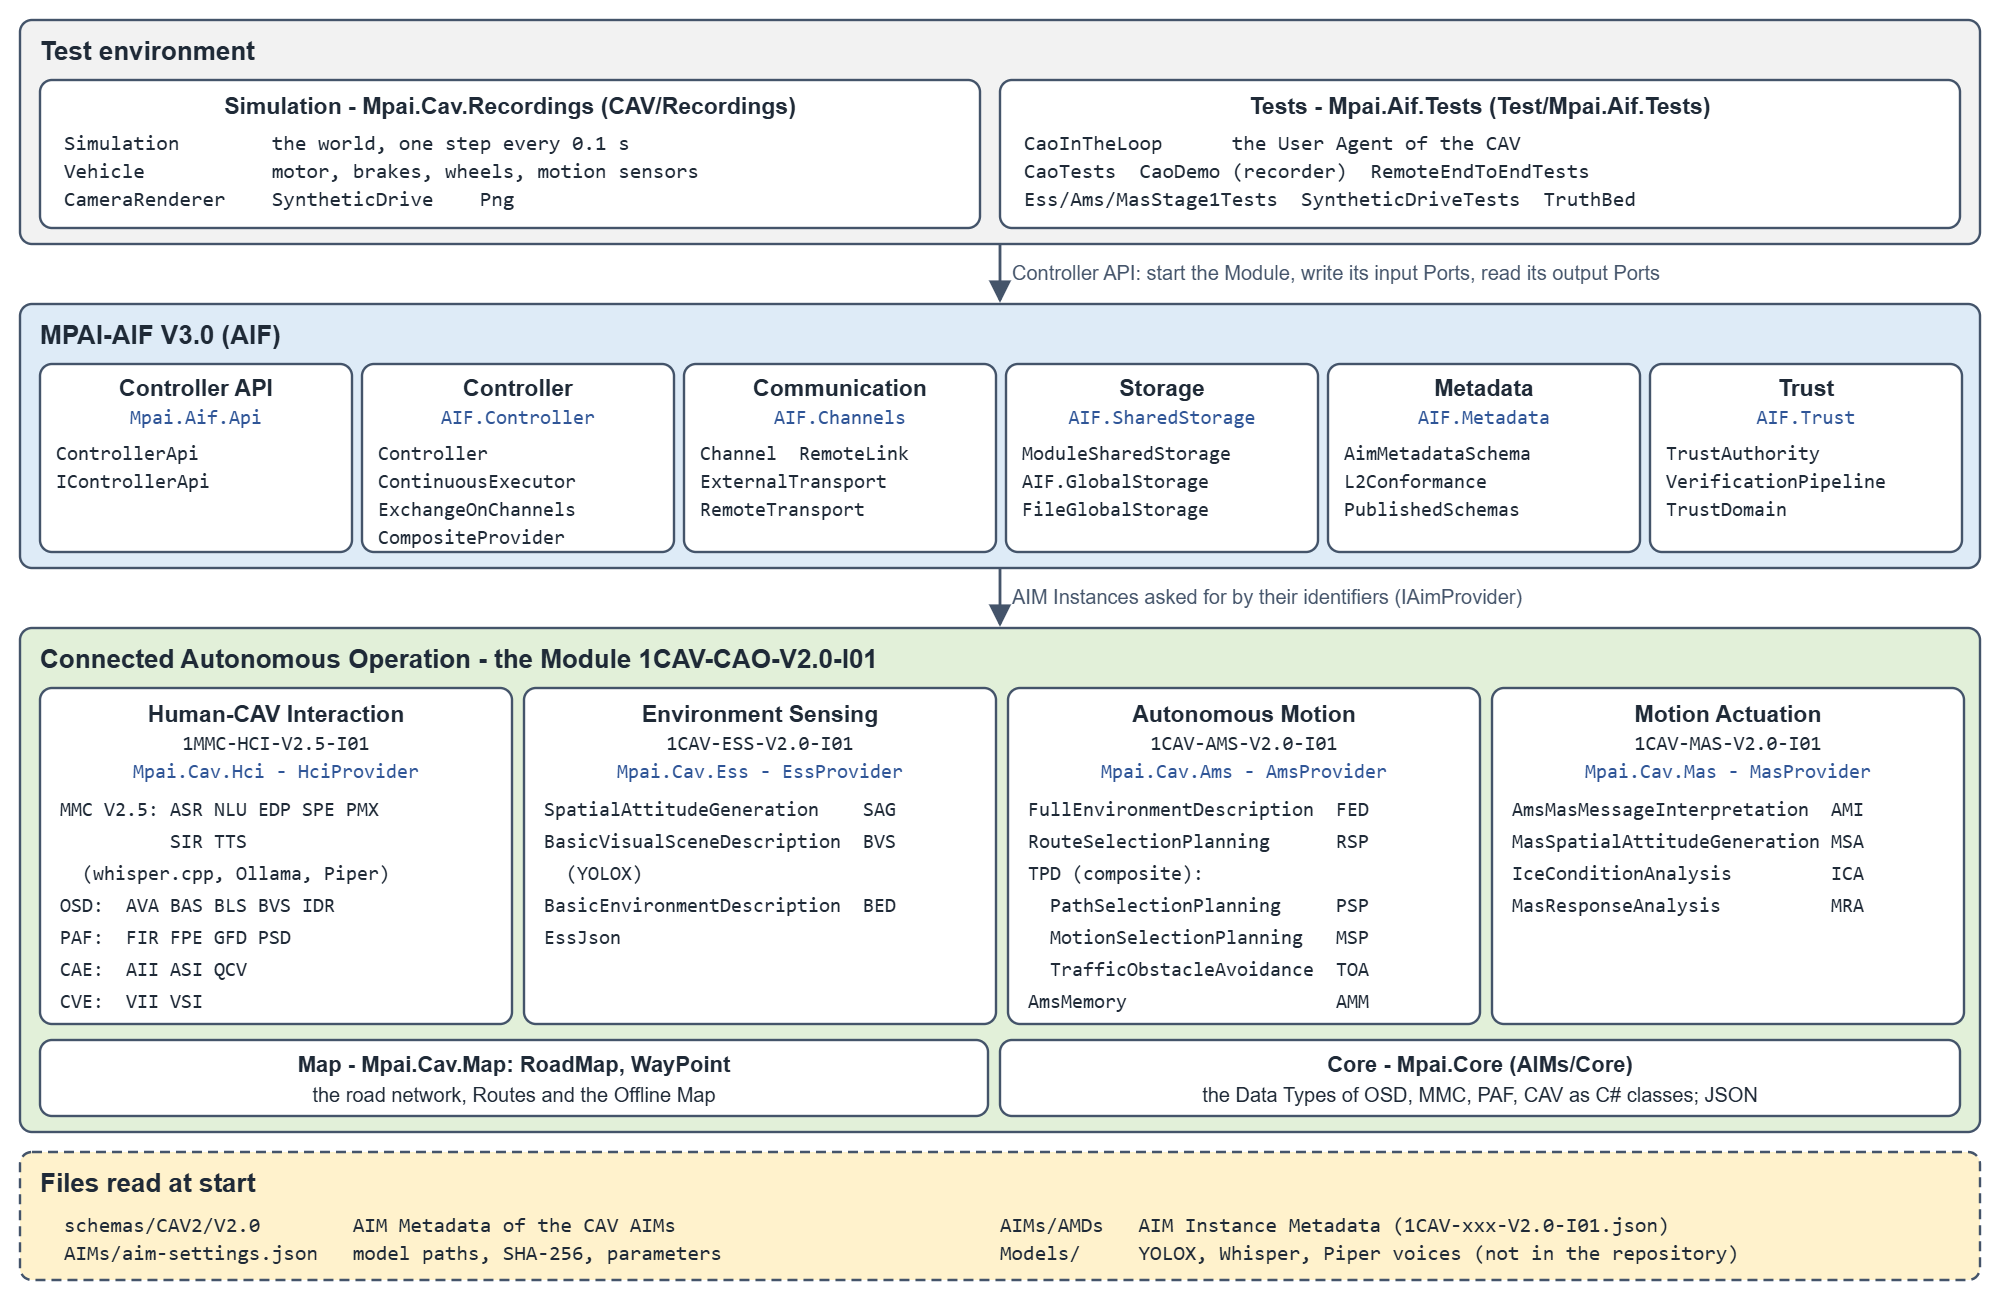Click 'AIF.SharedStorage' under Storage
Screen dimensions: 2000x1300
tap(1161, 418)
